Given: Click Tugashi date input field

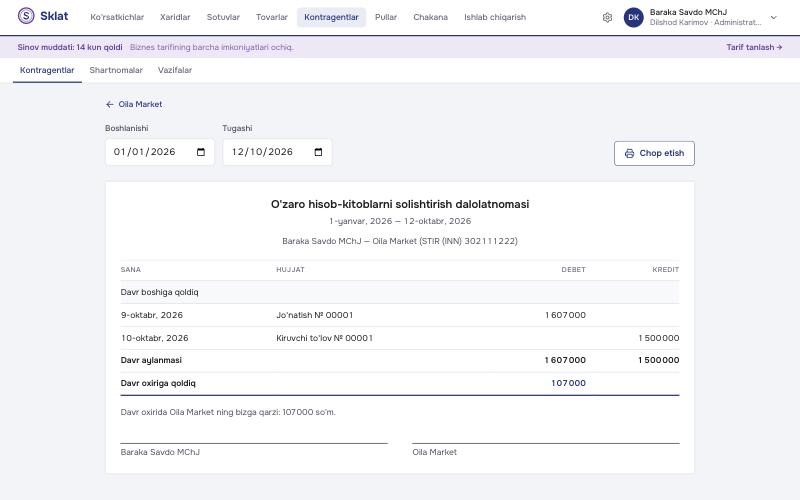Looking at the screenshot, I should tap(277, 152).
